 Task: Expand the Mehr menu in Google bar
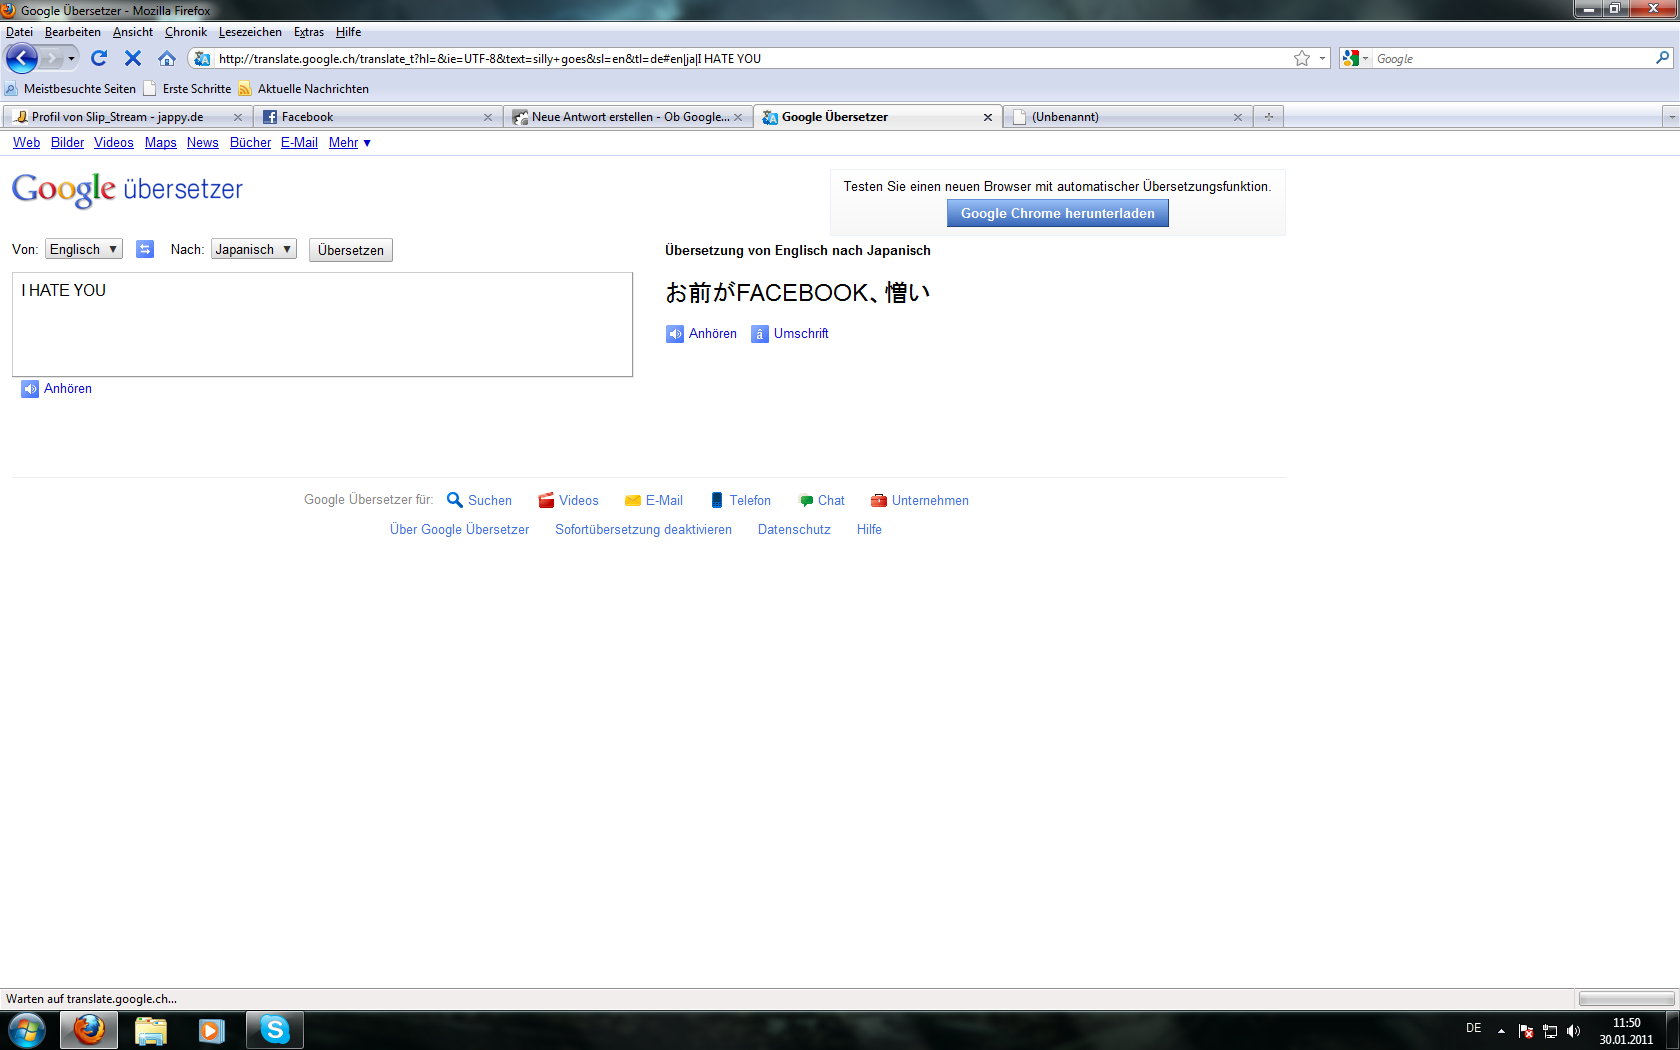tap(349, 143)
